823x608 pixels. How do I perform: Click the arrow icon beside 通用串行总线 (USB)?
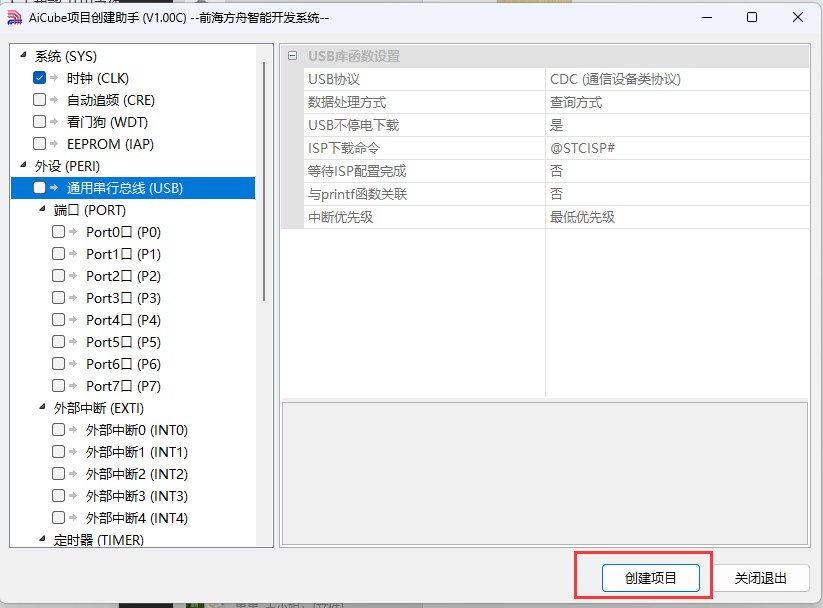click(x=54, y=187)
